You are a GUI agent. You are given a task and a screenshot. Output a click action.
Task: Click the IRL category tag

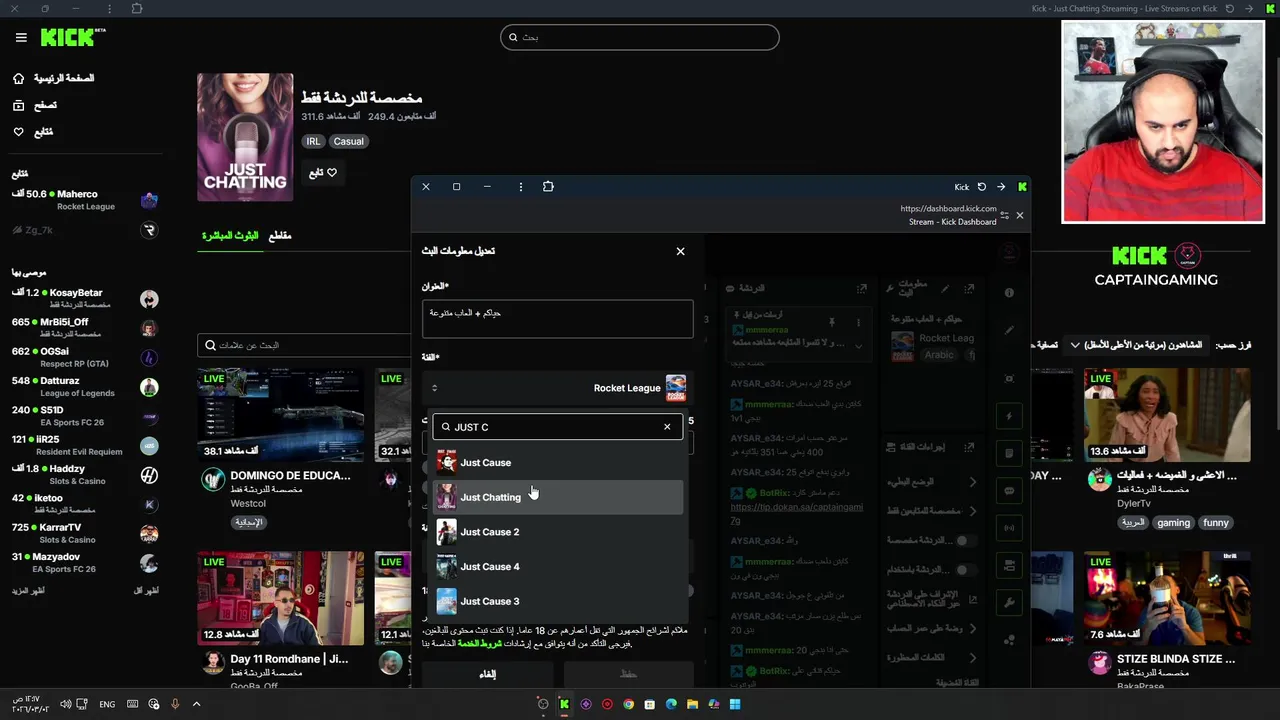(x=313, y=142)
